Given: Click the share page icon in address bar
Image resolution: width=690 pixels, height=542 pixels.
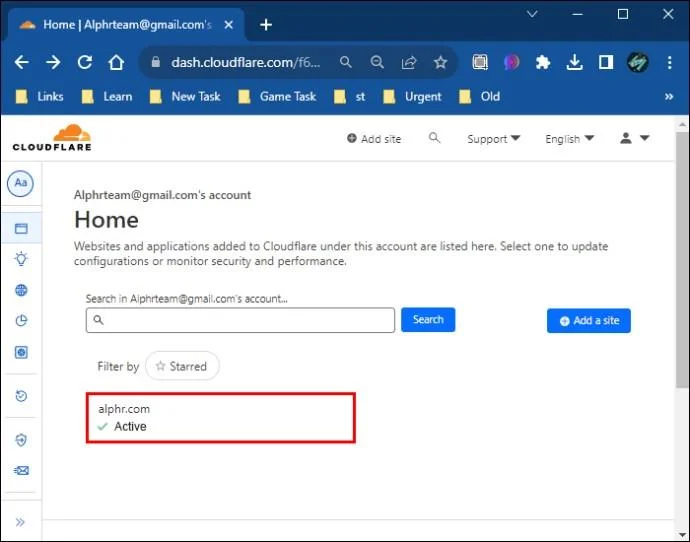Looking at the screenshot, I should 409,62.
